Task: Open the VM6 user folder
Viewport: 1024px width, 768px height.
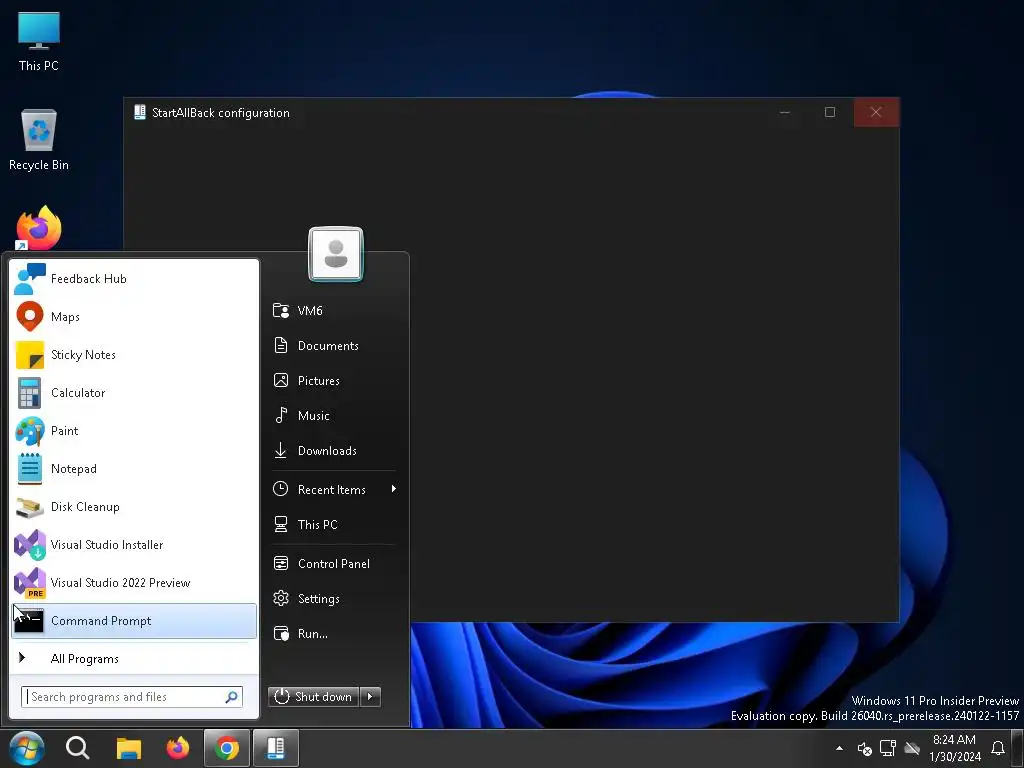Action: [333, 310]
